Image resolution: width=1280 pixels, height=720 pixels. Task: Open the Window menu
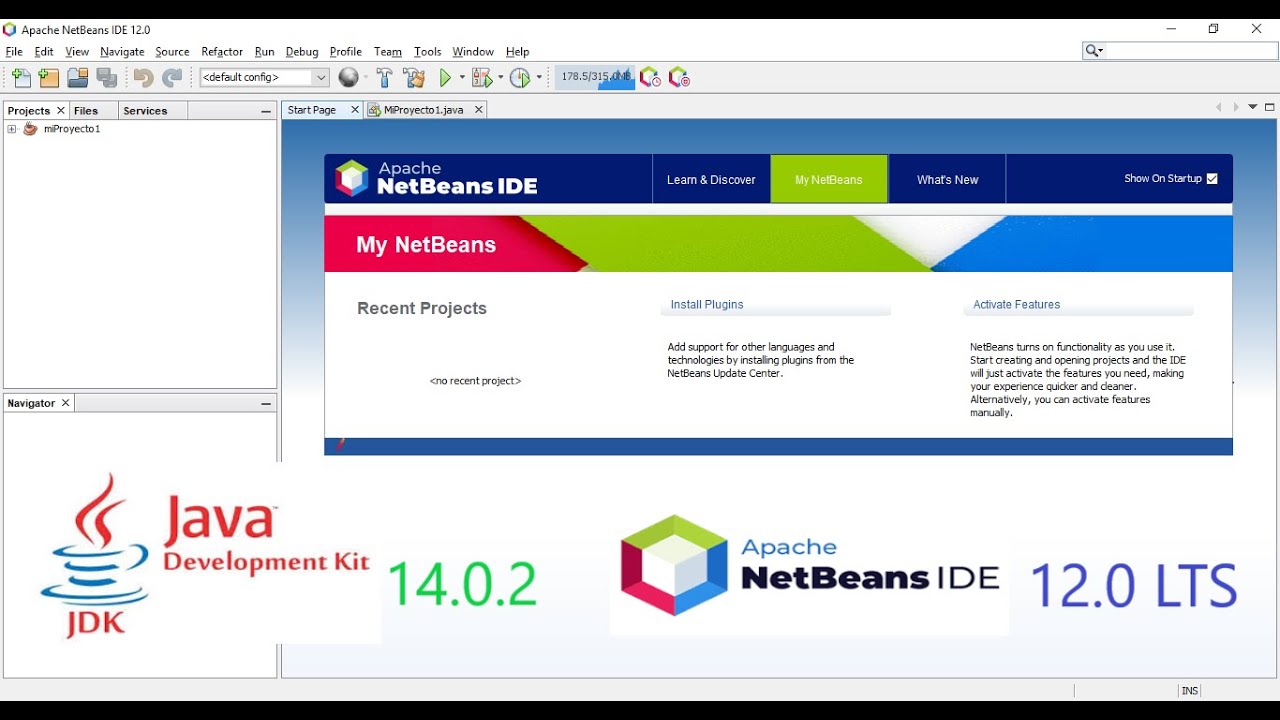473,52
